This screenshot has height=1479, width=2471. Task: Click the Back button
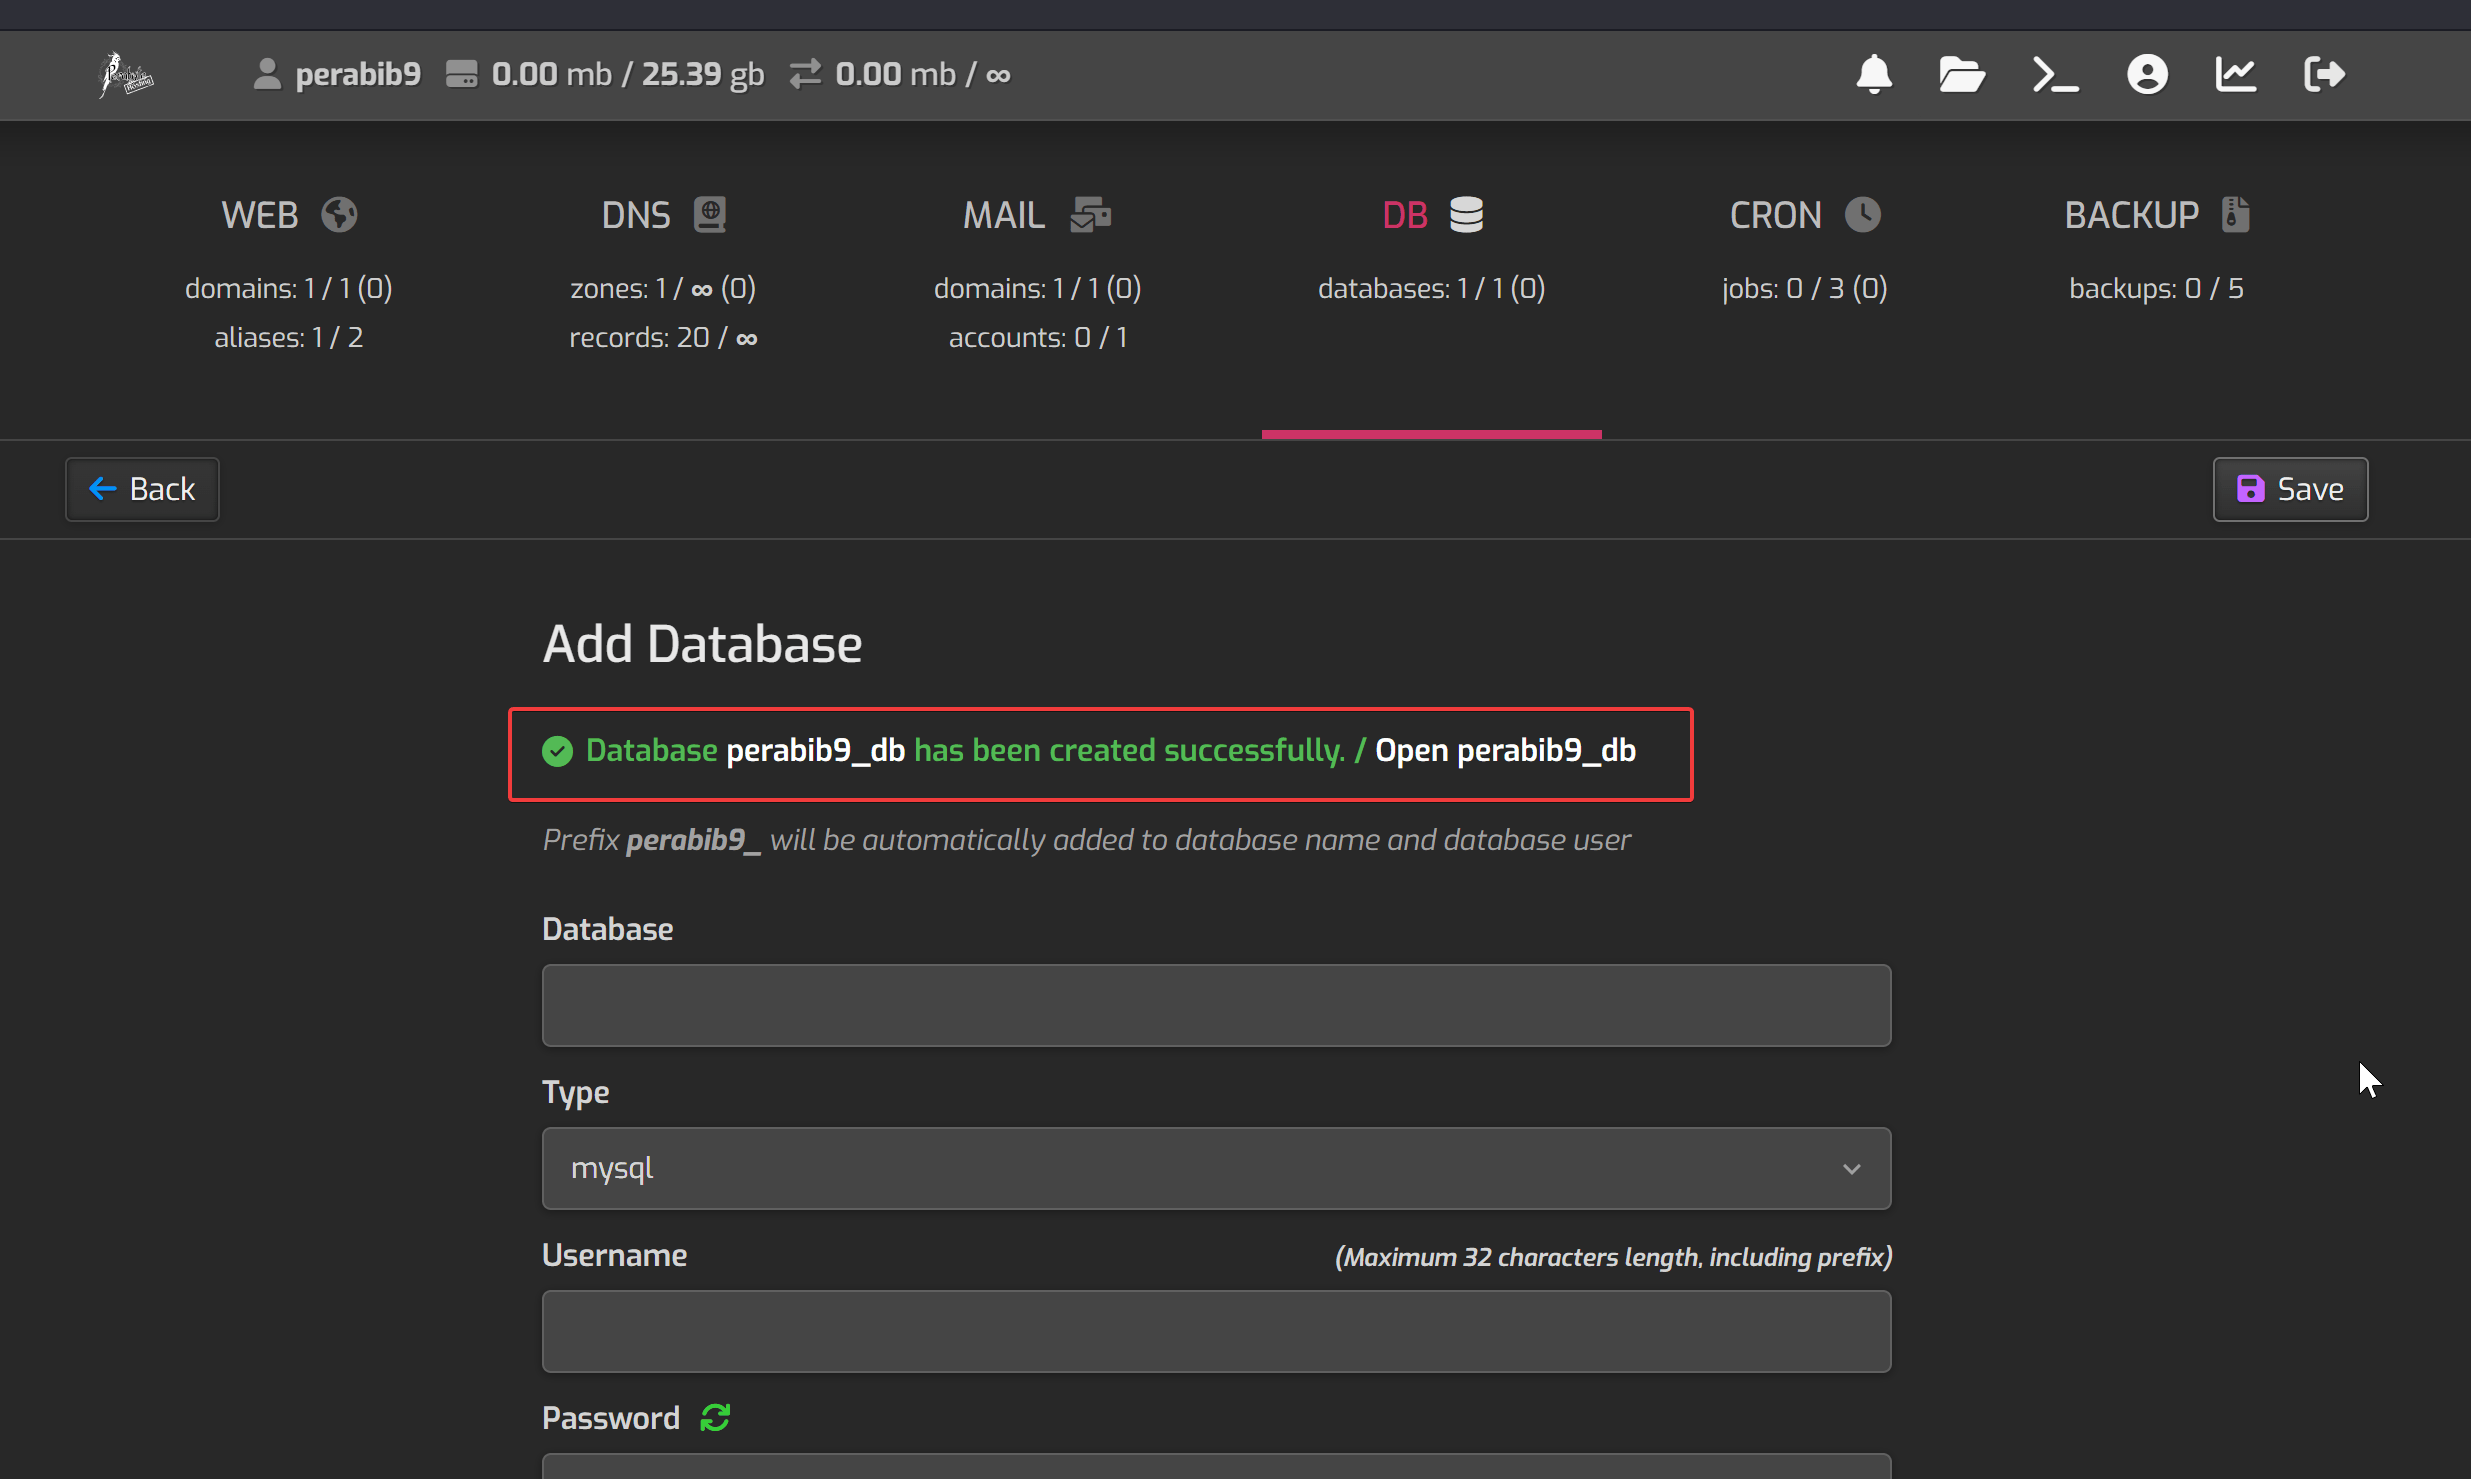coord(142,489)
